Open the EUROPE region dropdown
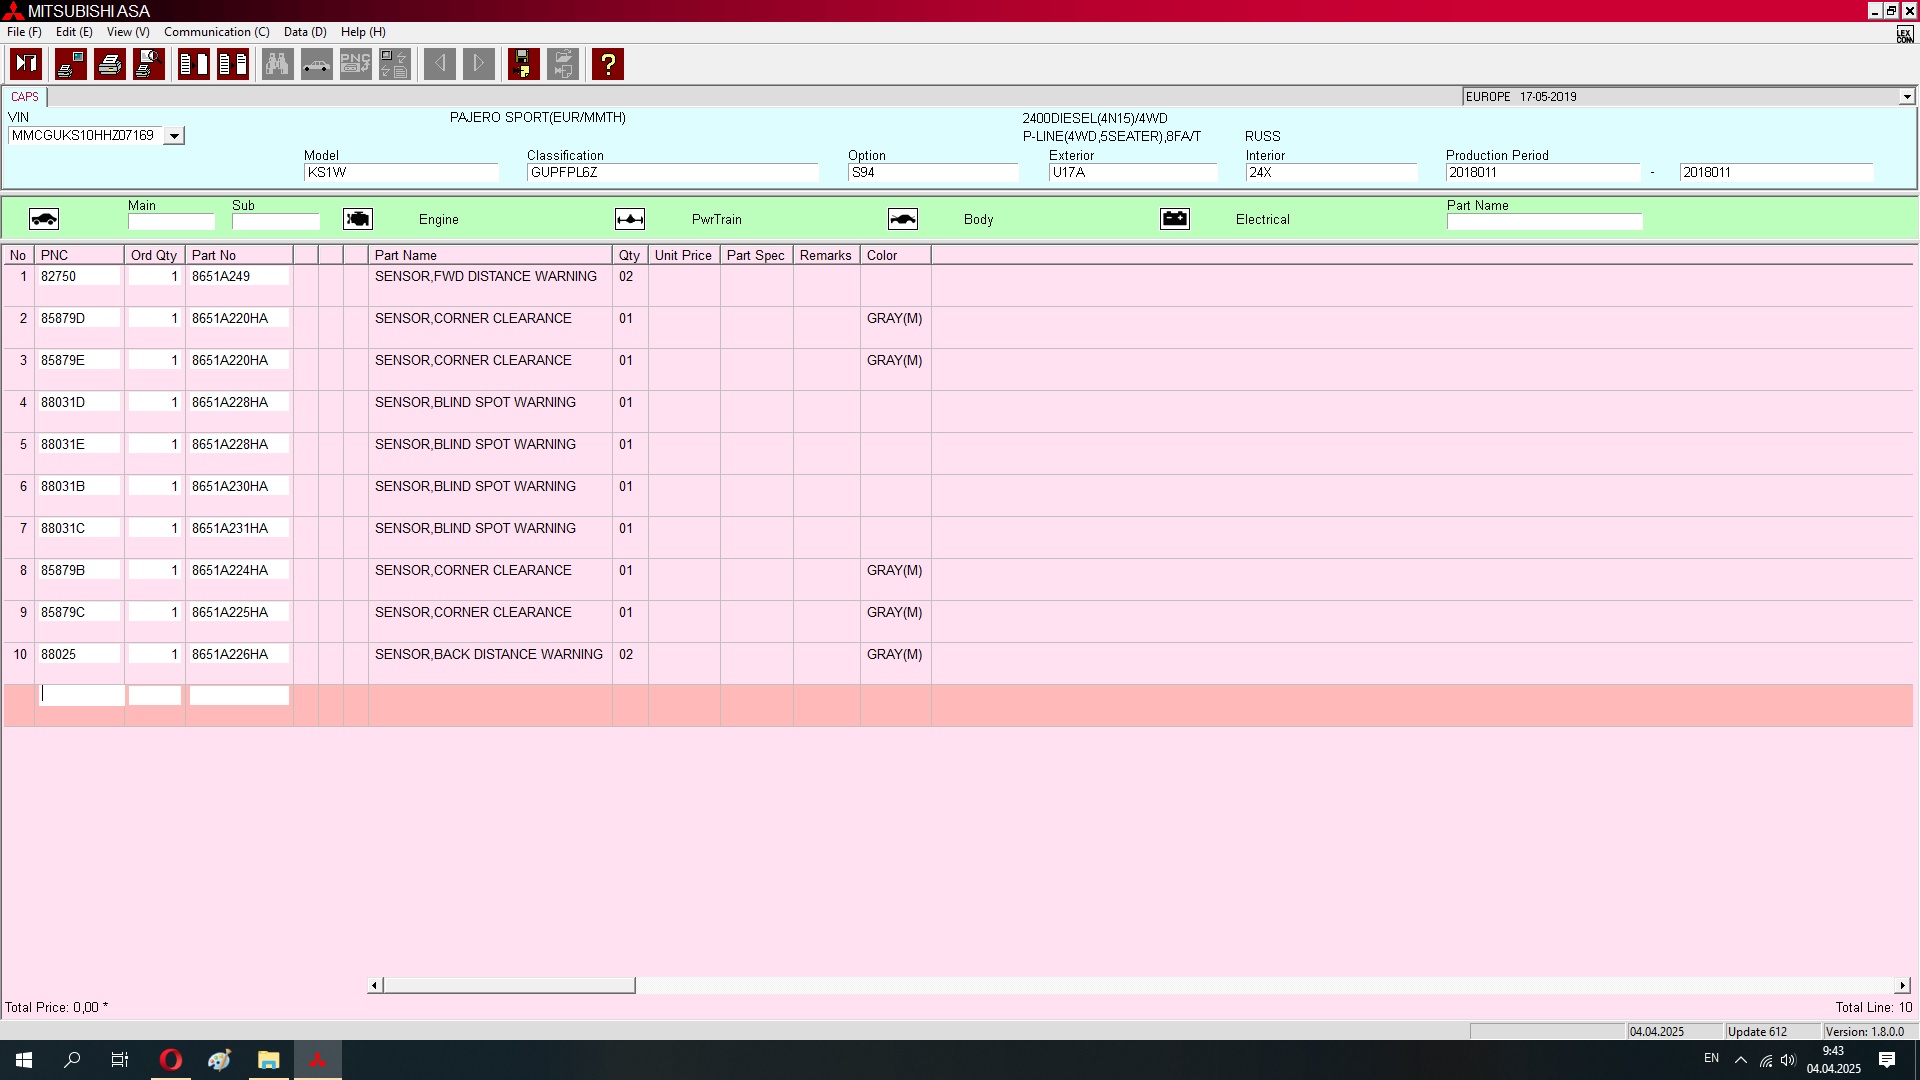1920x1080 pixels. click(1906, 97)
